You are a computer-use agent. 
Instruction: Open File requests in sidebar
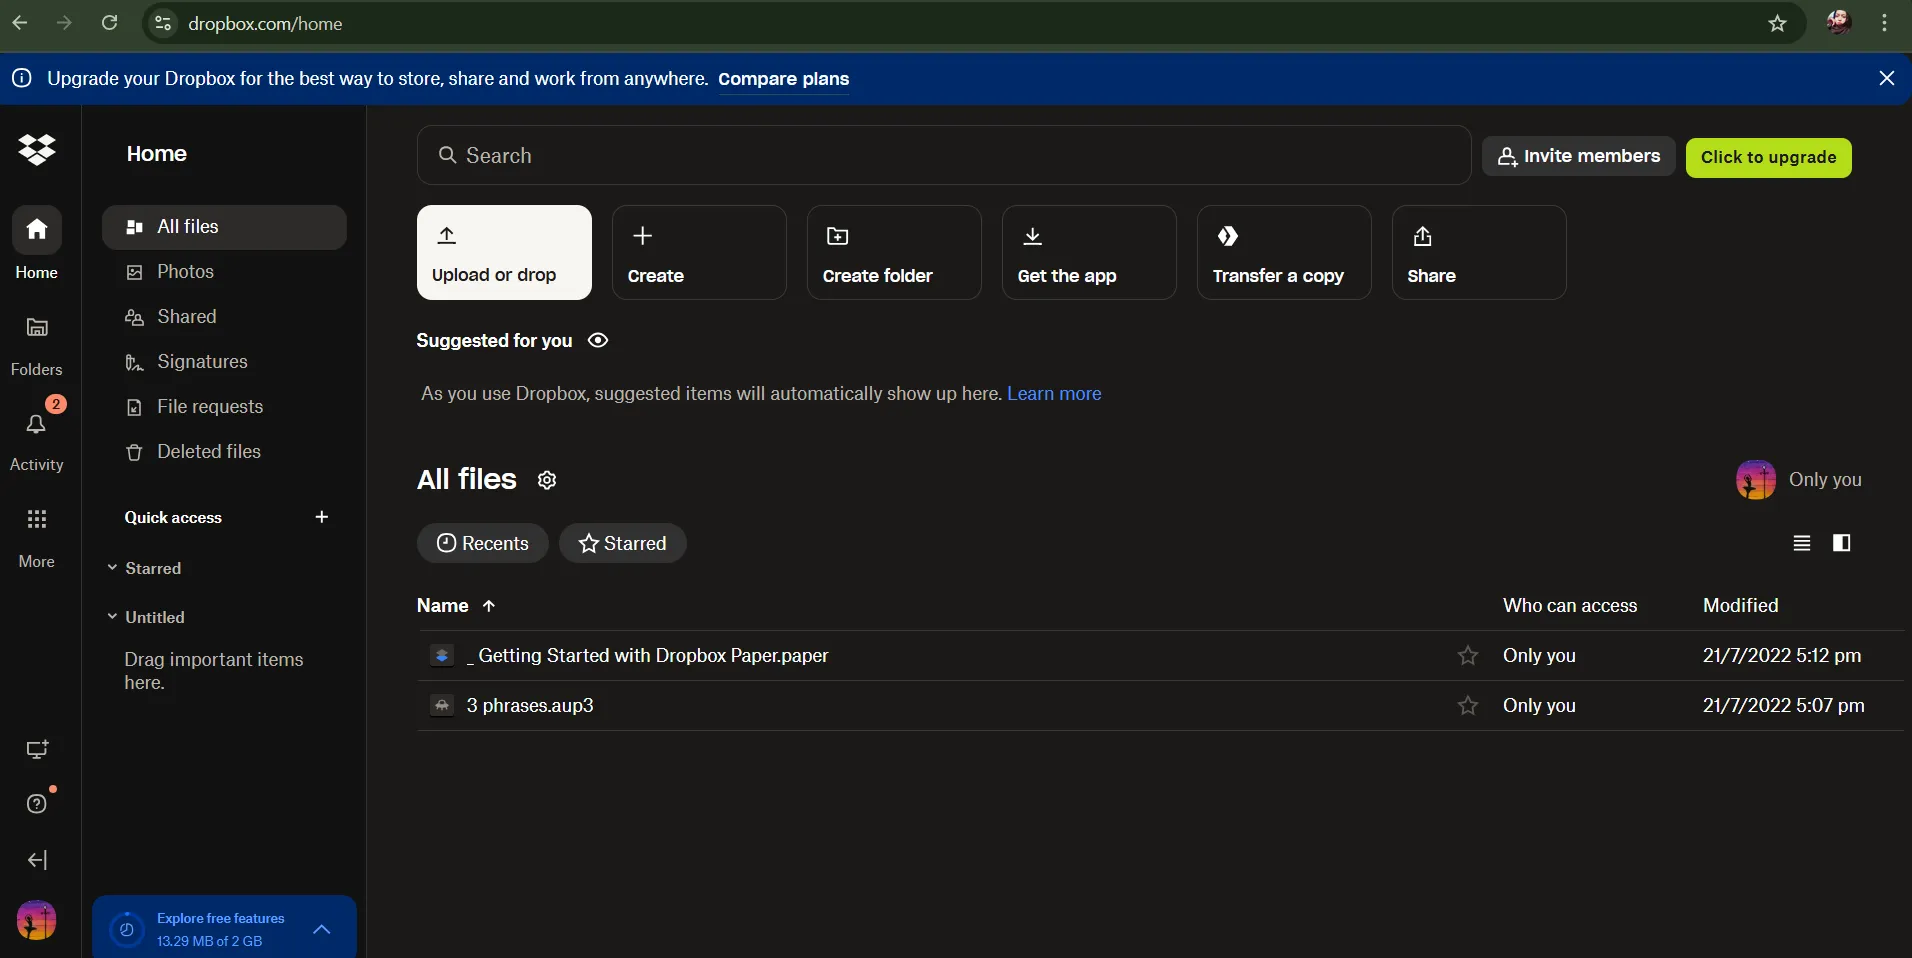click(x=224, y=407)
